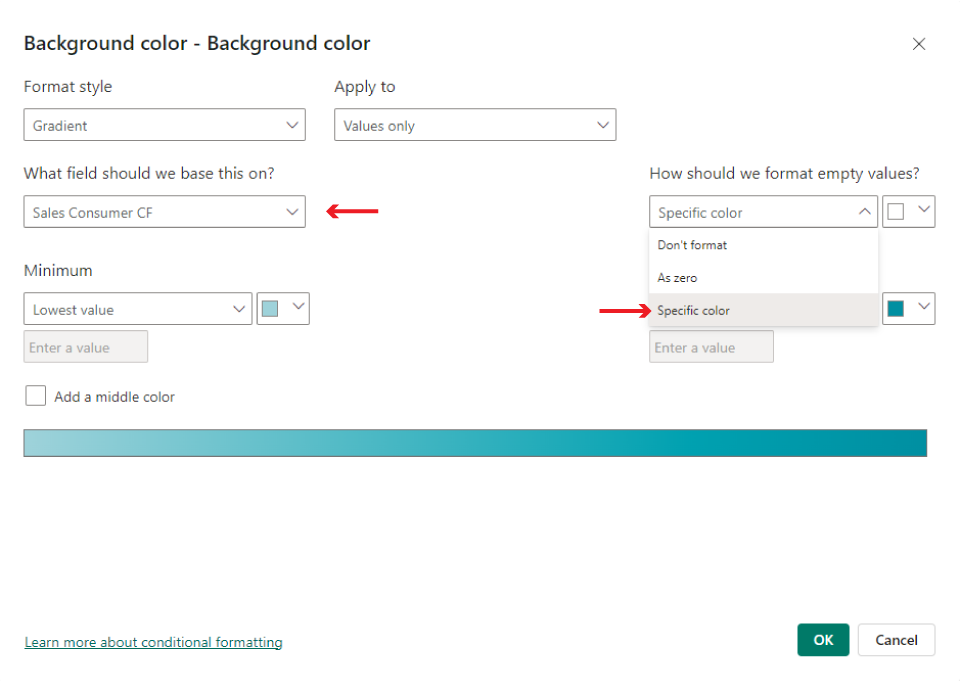
Task: Open Learn more about conditional formatting link
Action: click(x=153, y=642)
